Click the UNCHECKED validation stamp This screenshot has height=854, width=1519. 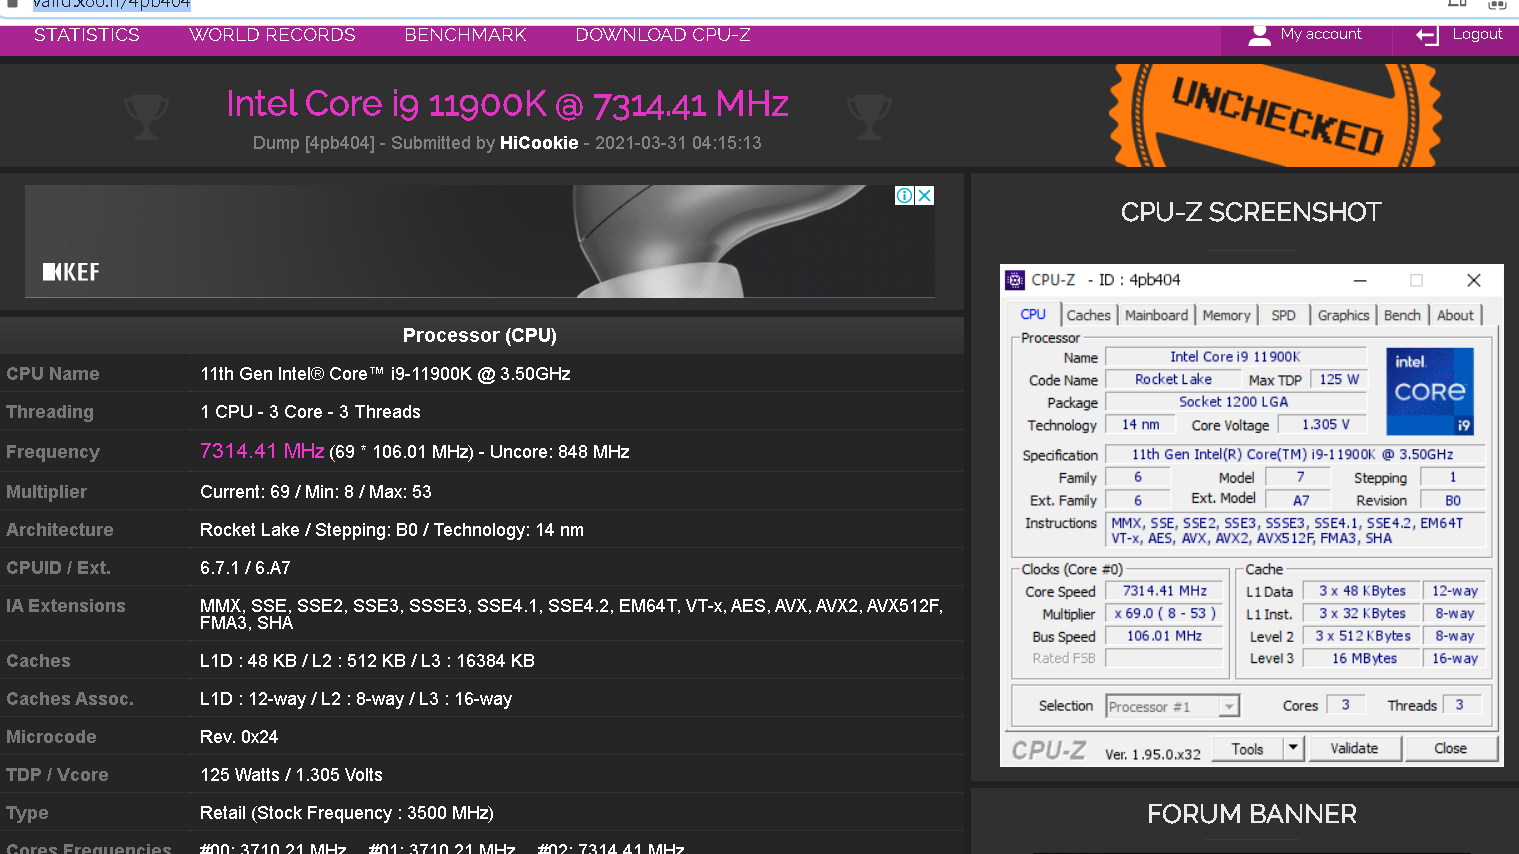1276,116
